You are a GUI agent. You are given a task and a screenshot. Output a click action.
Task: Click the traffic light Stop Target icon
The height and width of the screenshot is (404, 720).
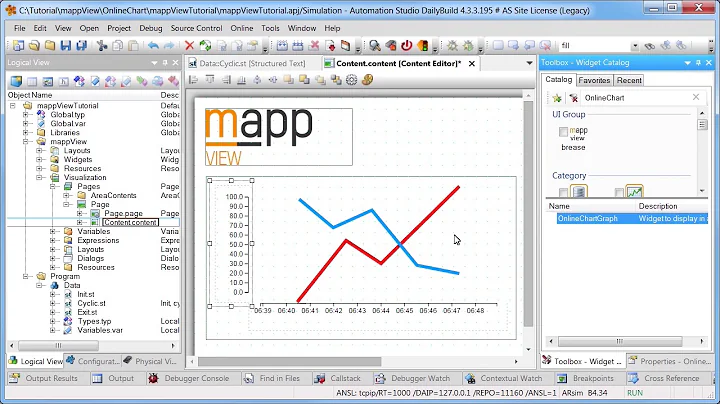(422, 45)
